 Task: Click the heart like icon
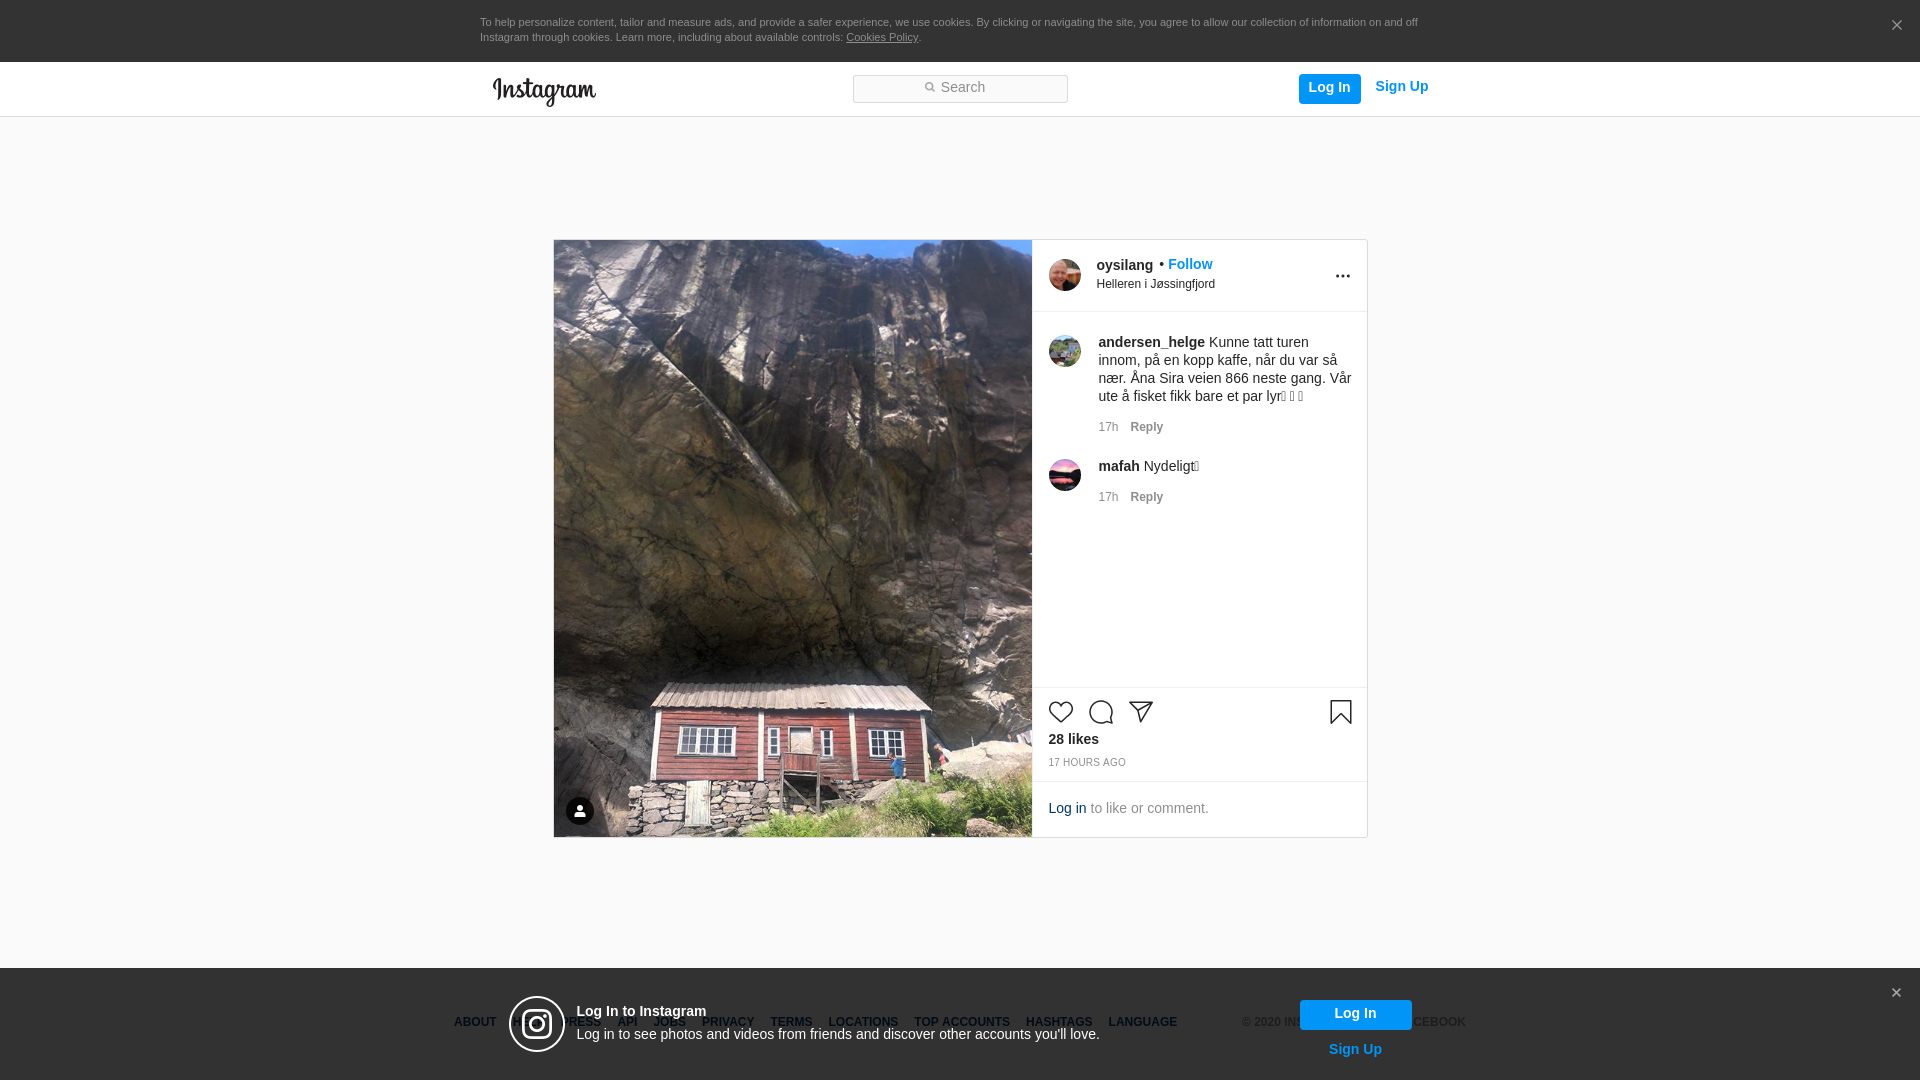coord(1060,712)
